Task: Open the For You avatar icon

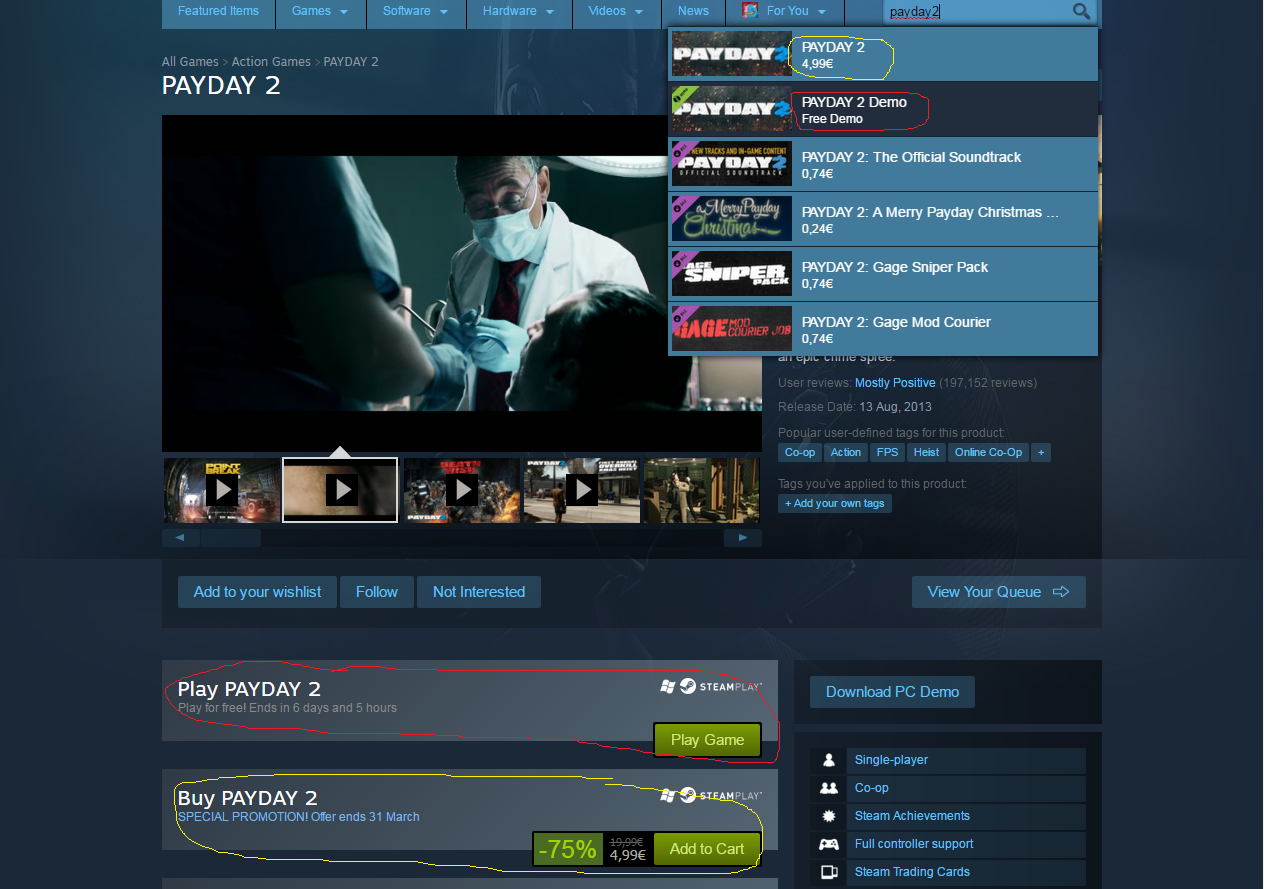Action: pos(750,11)
